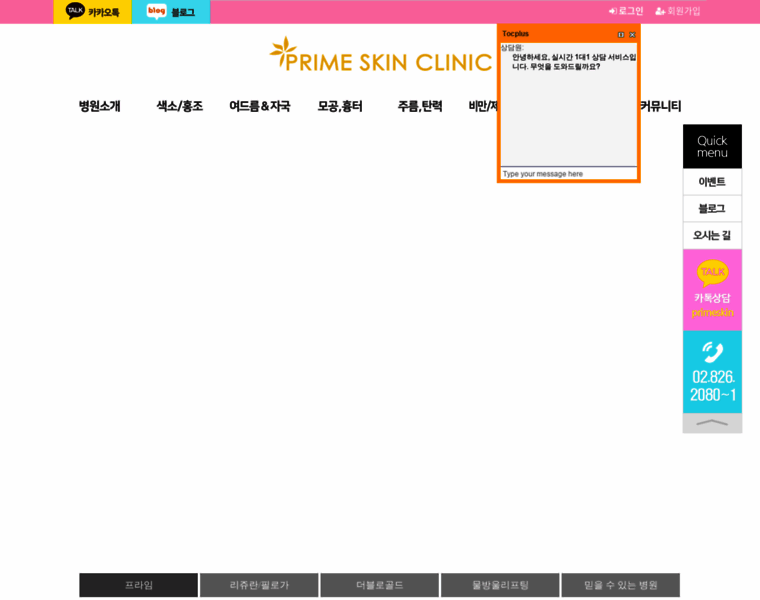This screenshot has width=760, height=600.
Task: Select the 물방울리프팅 bottom tab
Action: [500, 585]
